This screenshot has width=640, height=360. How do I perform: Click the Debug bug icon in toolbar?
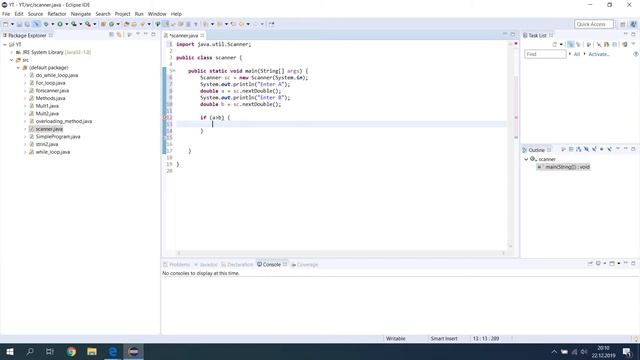click(x=46, y=24)
